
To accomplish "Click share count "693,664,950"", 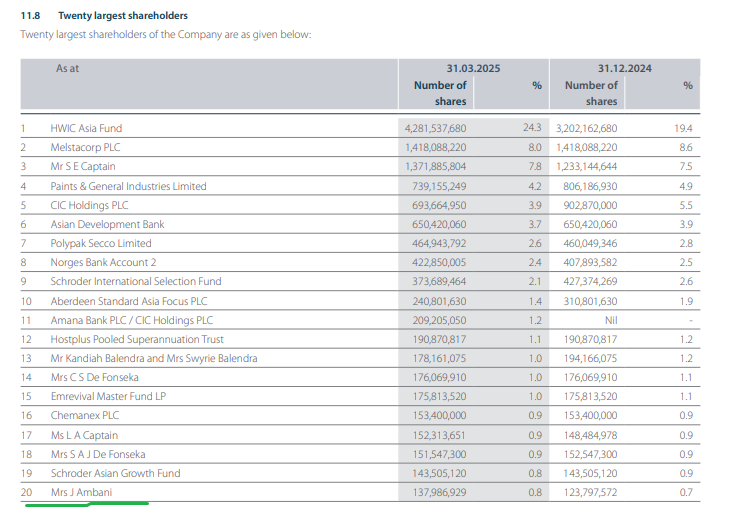I will (439, 206).
